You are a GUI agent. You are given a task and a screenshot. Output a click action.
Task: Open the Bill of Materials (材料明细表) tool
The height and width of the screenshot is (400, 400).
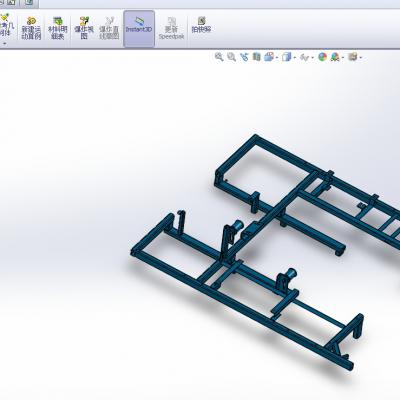pyautogui.click(x=58, y=29)
